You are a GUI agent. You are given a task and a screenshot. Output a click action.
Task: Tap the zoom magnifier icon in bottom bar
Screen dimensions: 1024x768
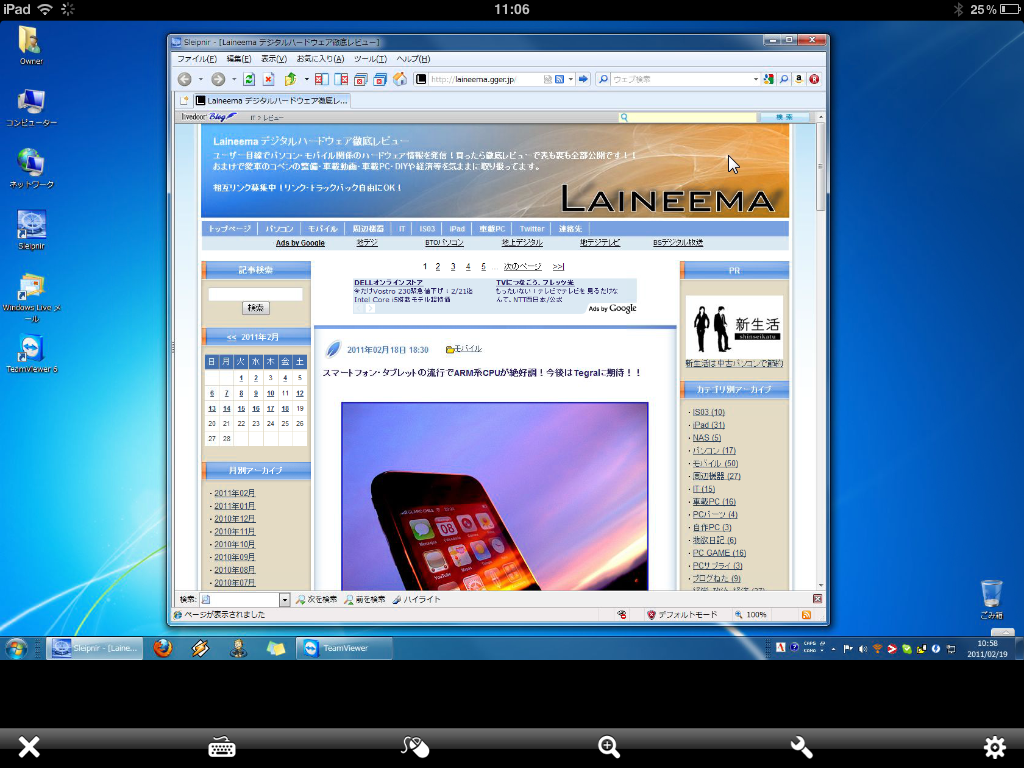[609, 746]
